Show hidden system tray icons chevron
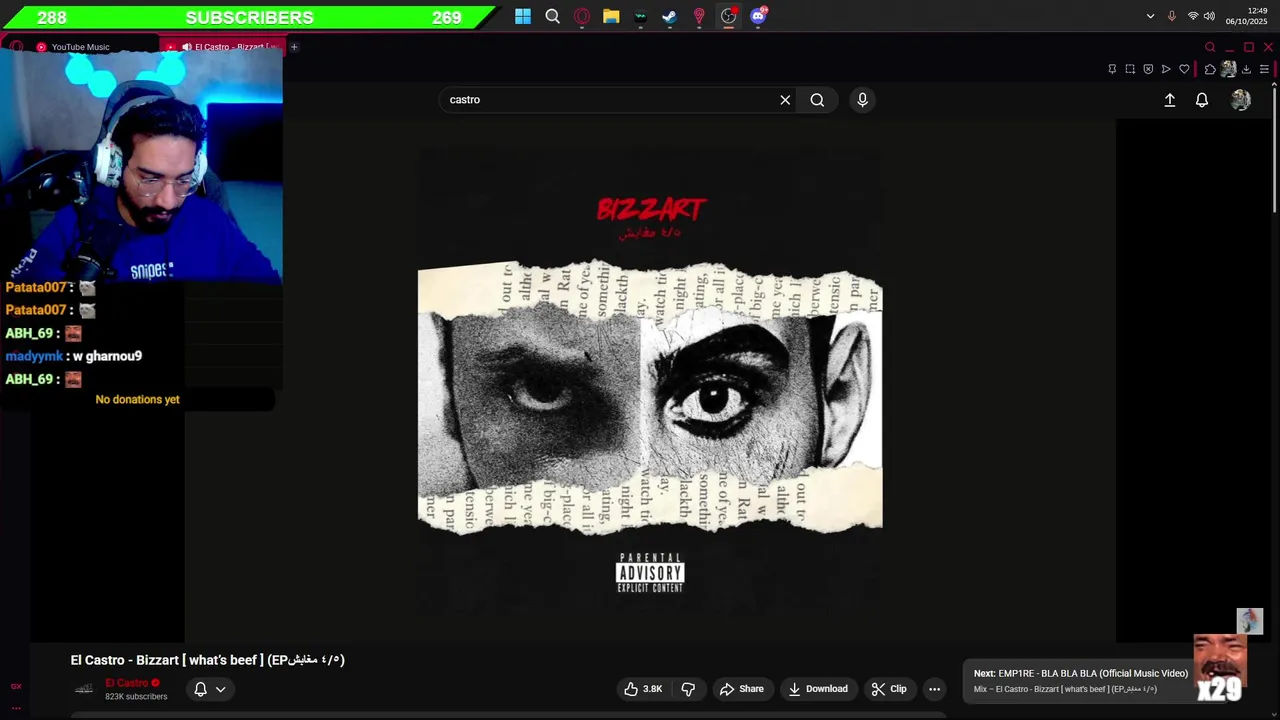Viewport: 1280px width, 720px height. coord(1150,16)
